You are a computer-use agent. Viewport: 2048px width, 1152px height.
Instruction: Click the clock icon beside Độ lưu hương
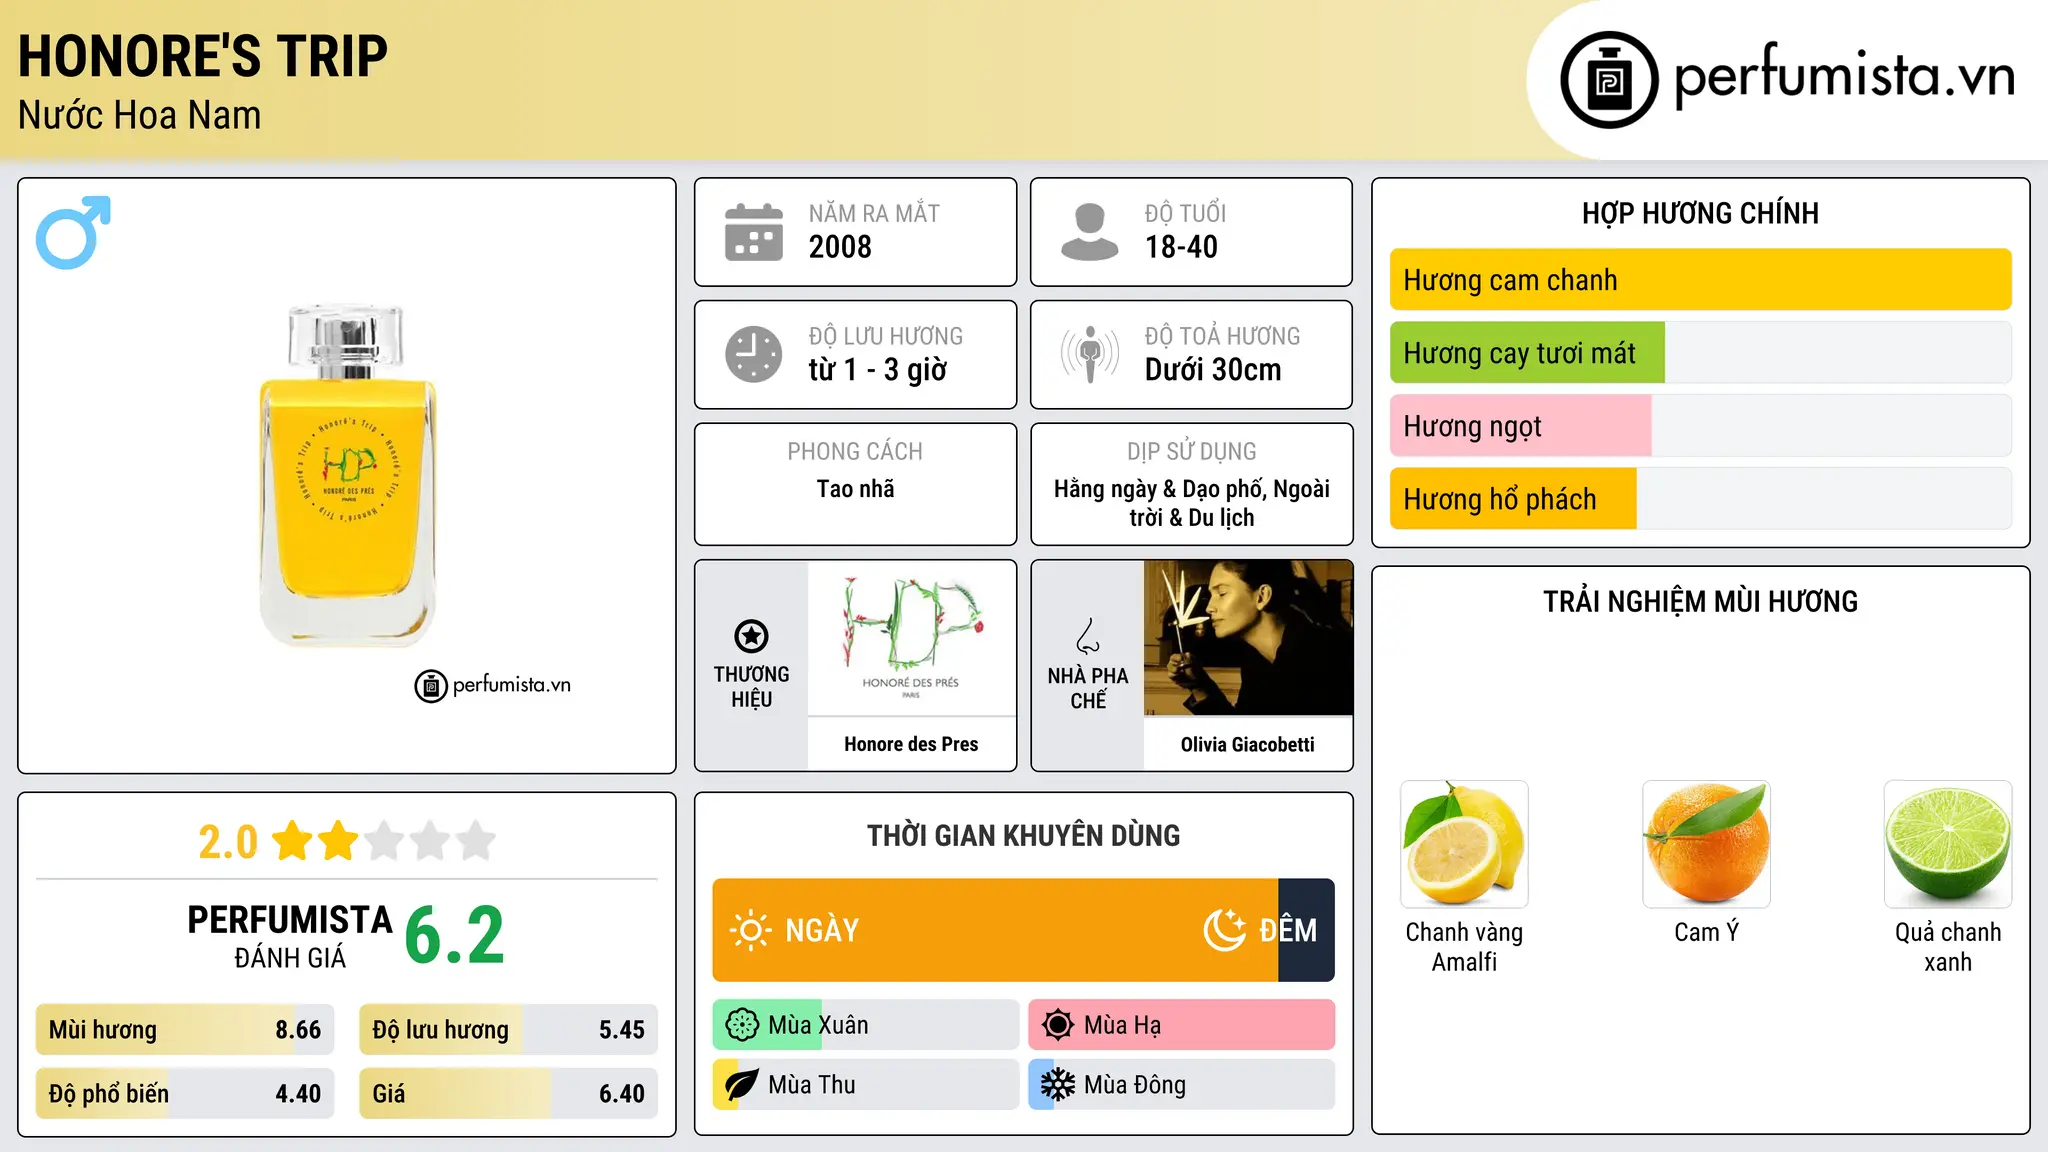coord(754,354)
